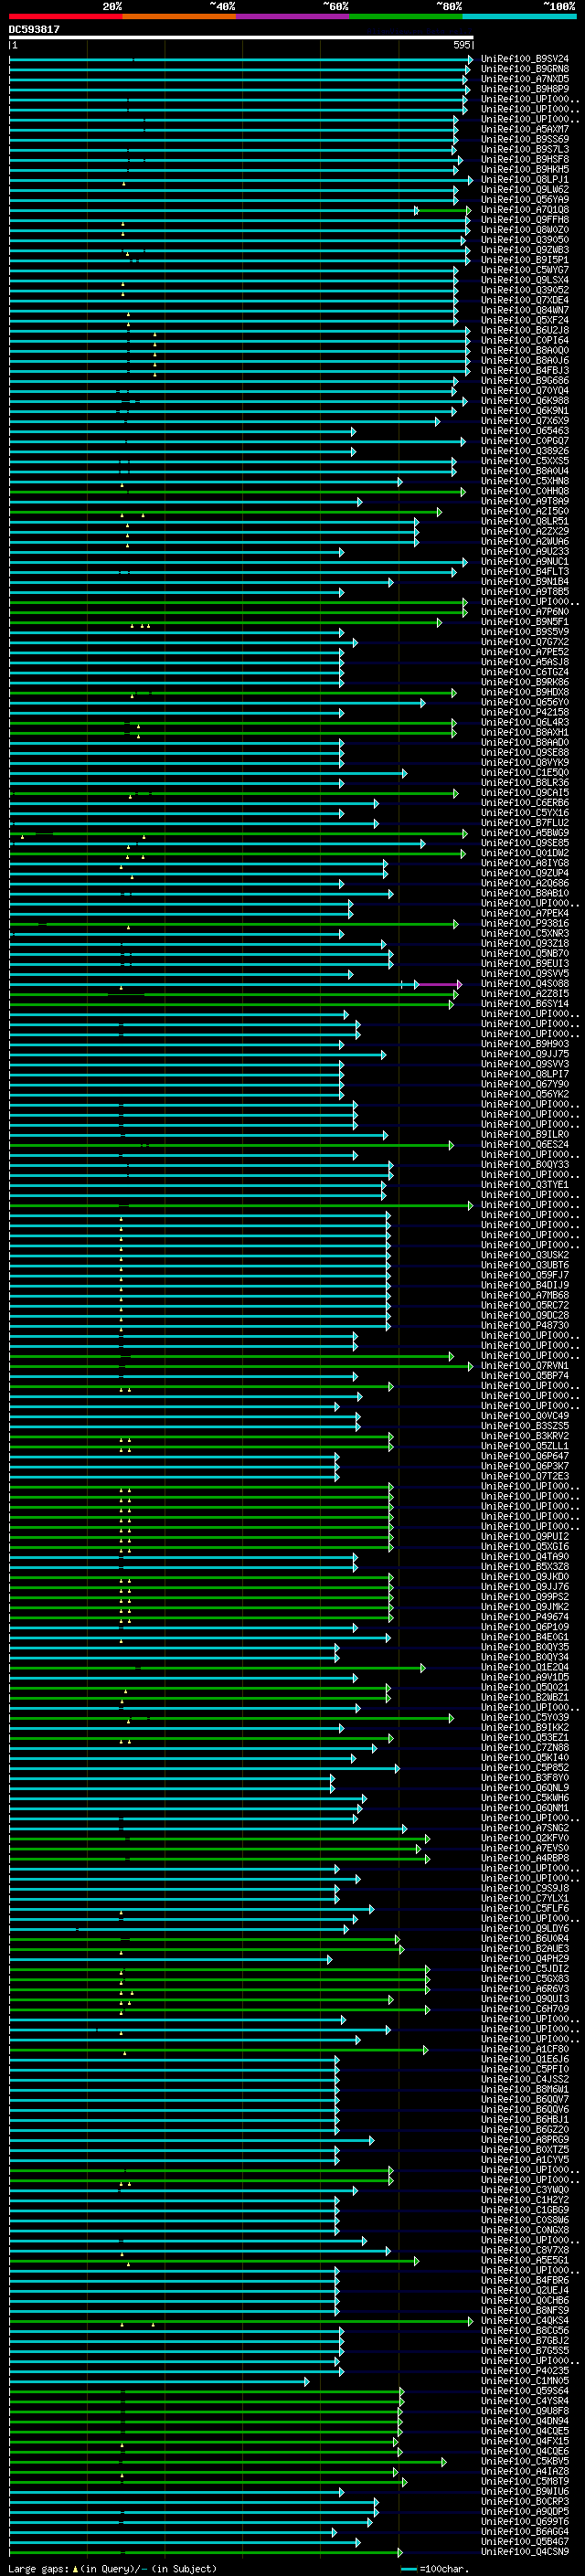Select the UniRef100_Q8LR51 label
The image size is (585, 2576).
[525, 522]
